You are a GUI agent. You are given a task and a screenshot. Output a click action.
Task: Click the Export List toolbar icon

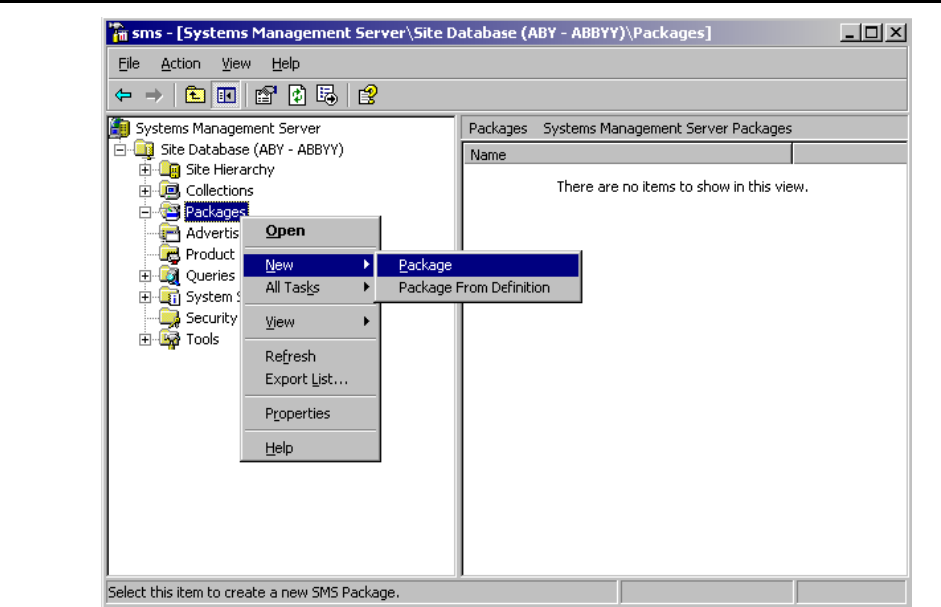point(327,95)
